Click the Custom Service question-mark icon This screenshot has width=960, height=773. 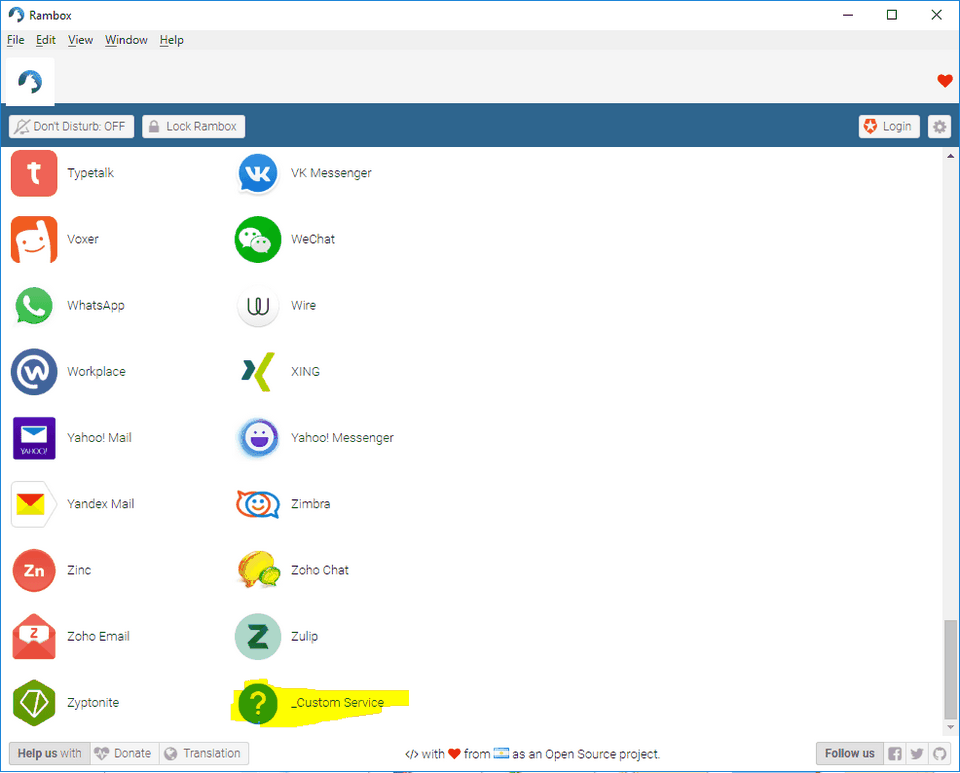click(258, 703)
